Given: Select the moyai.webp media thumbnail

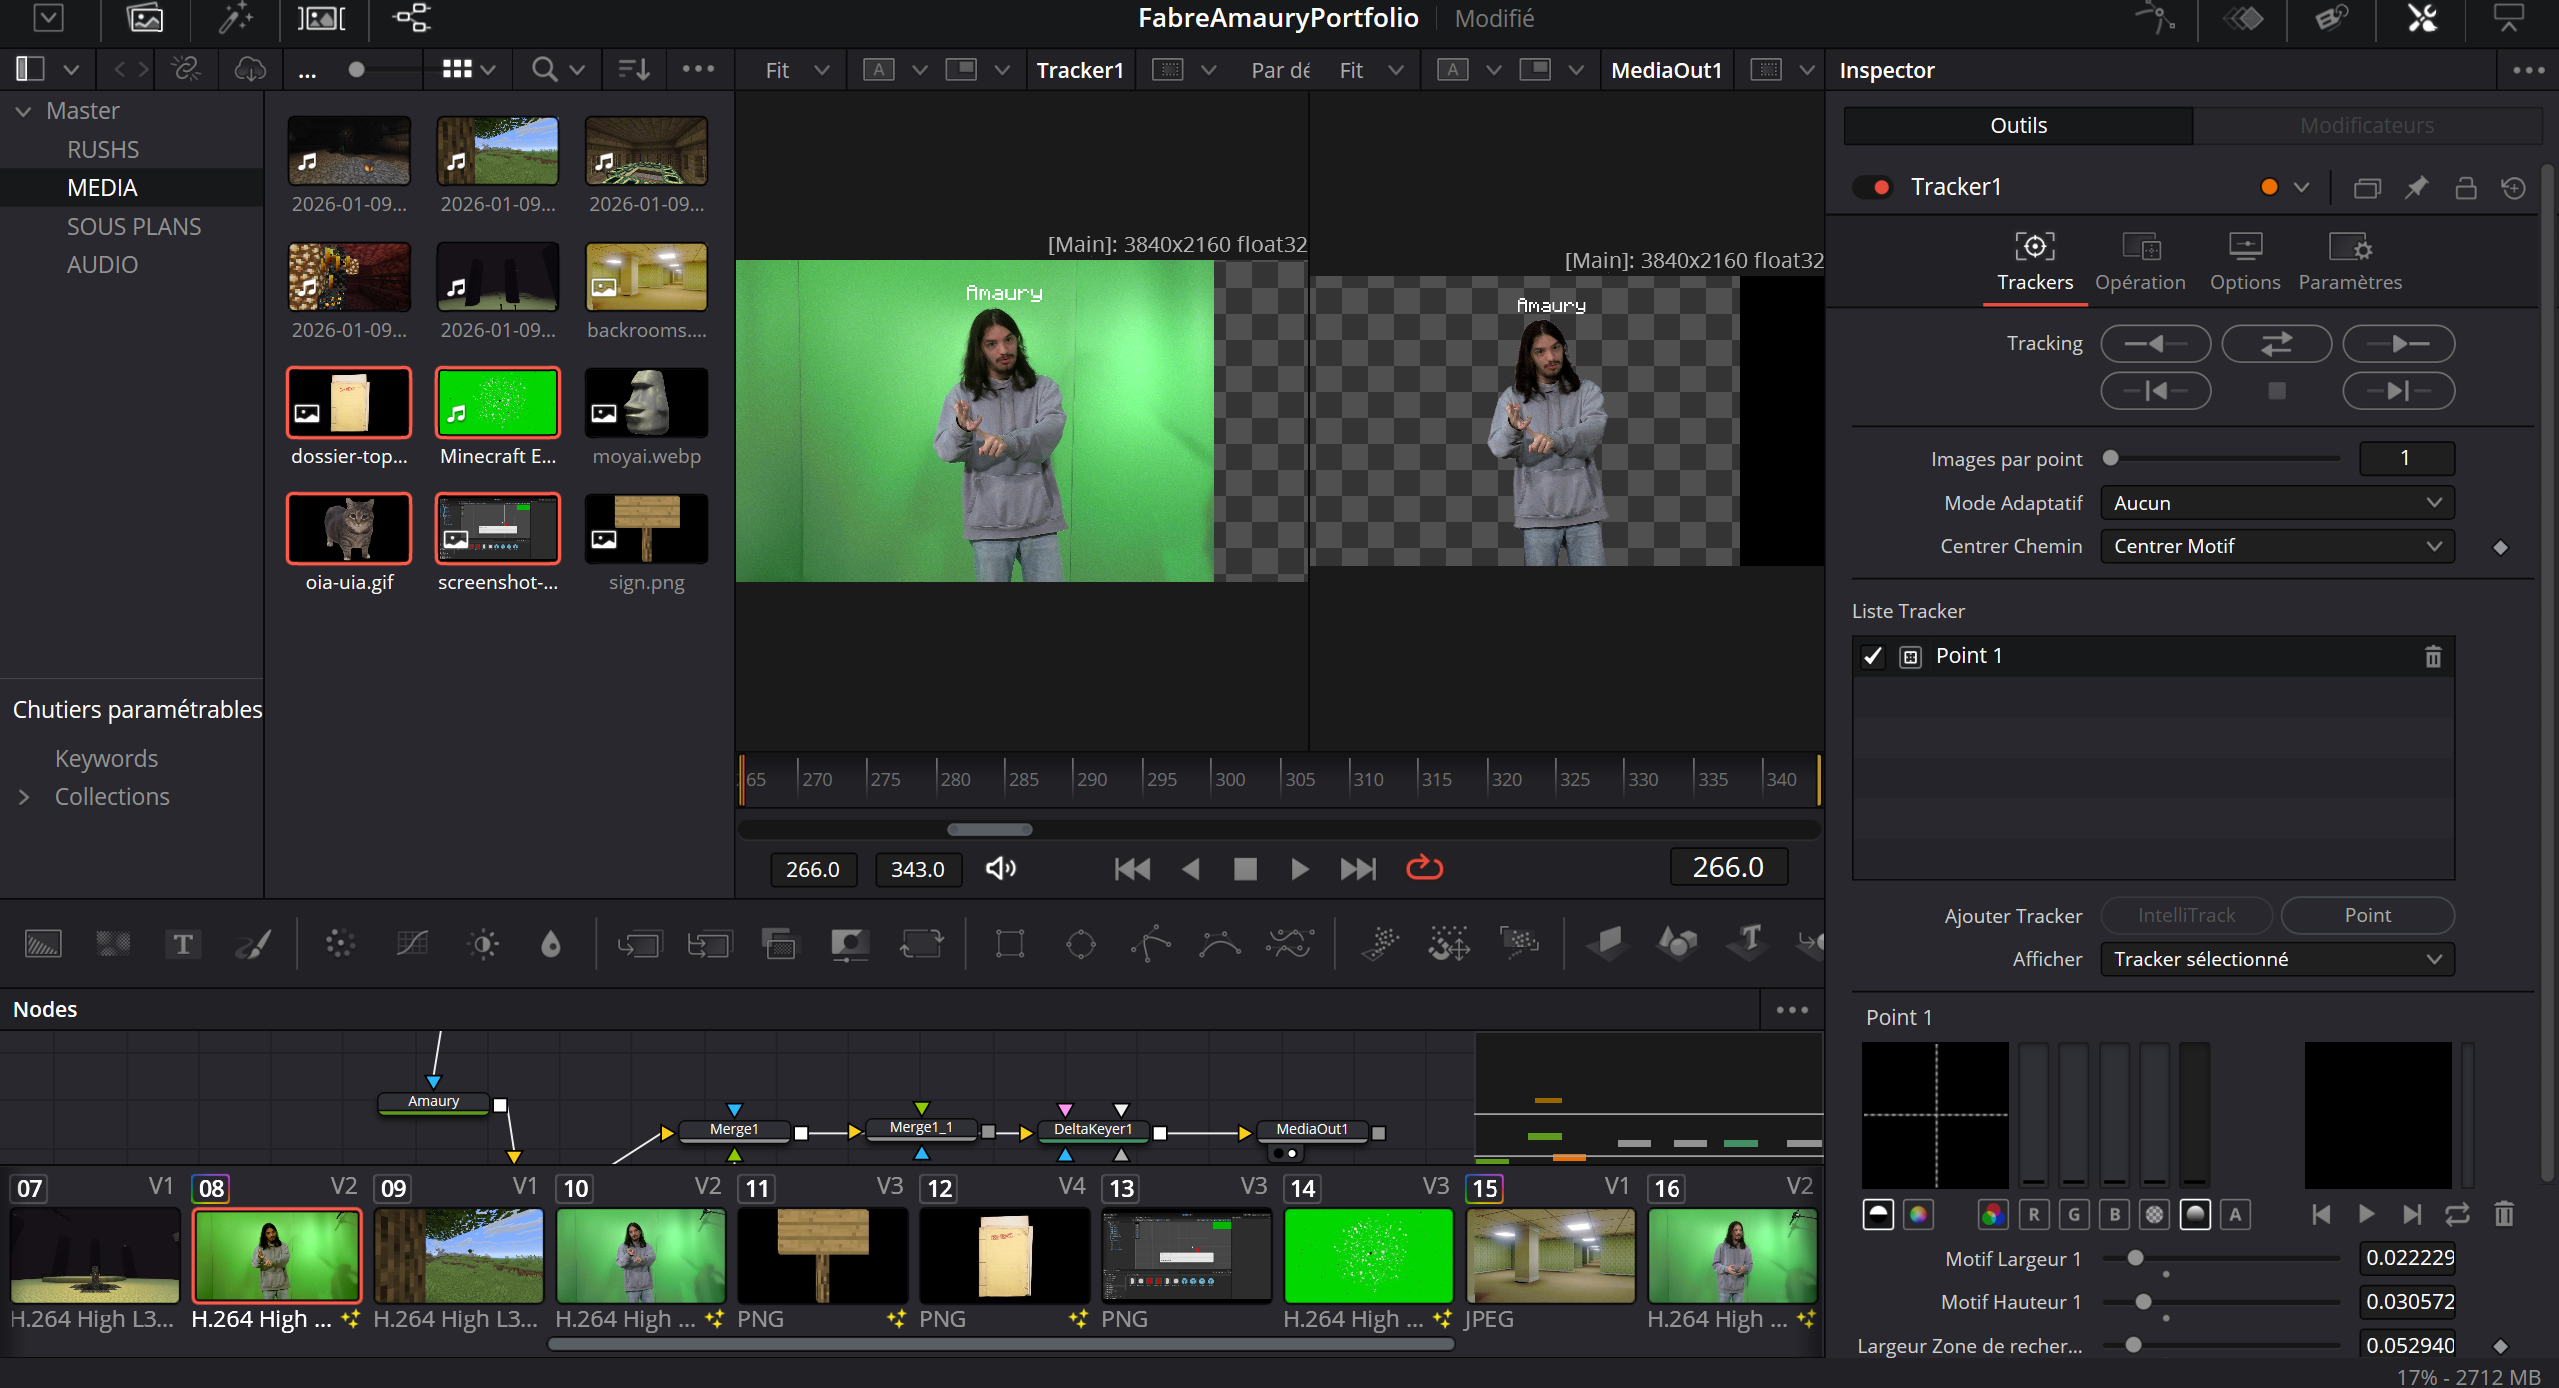Looking at the screenshot, I should (646, 403).
